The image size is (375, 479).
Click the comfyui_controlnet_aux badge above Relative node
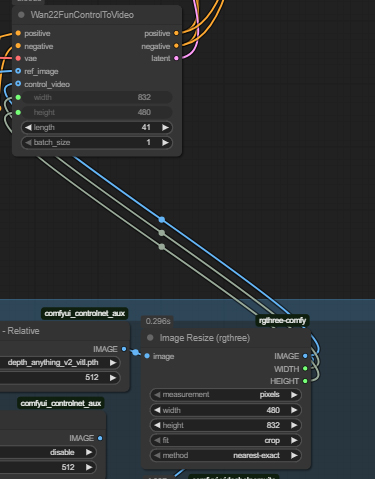85,313
